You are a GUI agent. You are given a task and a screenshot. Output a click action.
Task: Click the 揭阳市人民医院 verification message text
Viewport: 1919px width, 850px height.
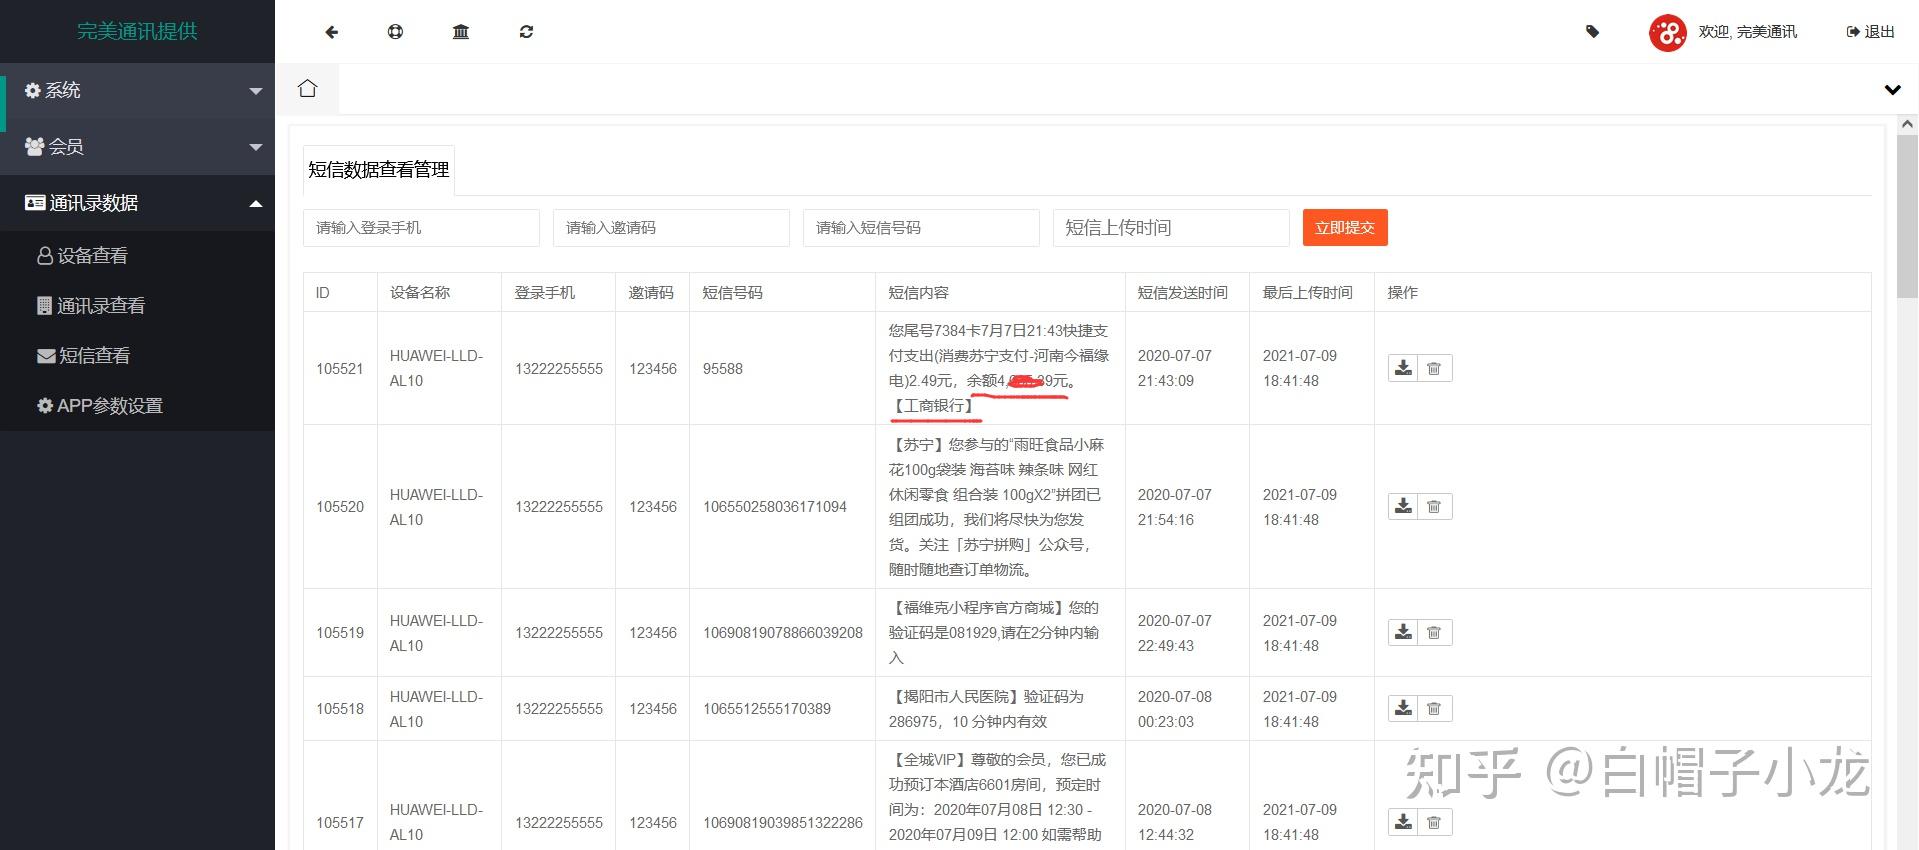(987, 709)
